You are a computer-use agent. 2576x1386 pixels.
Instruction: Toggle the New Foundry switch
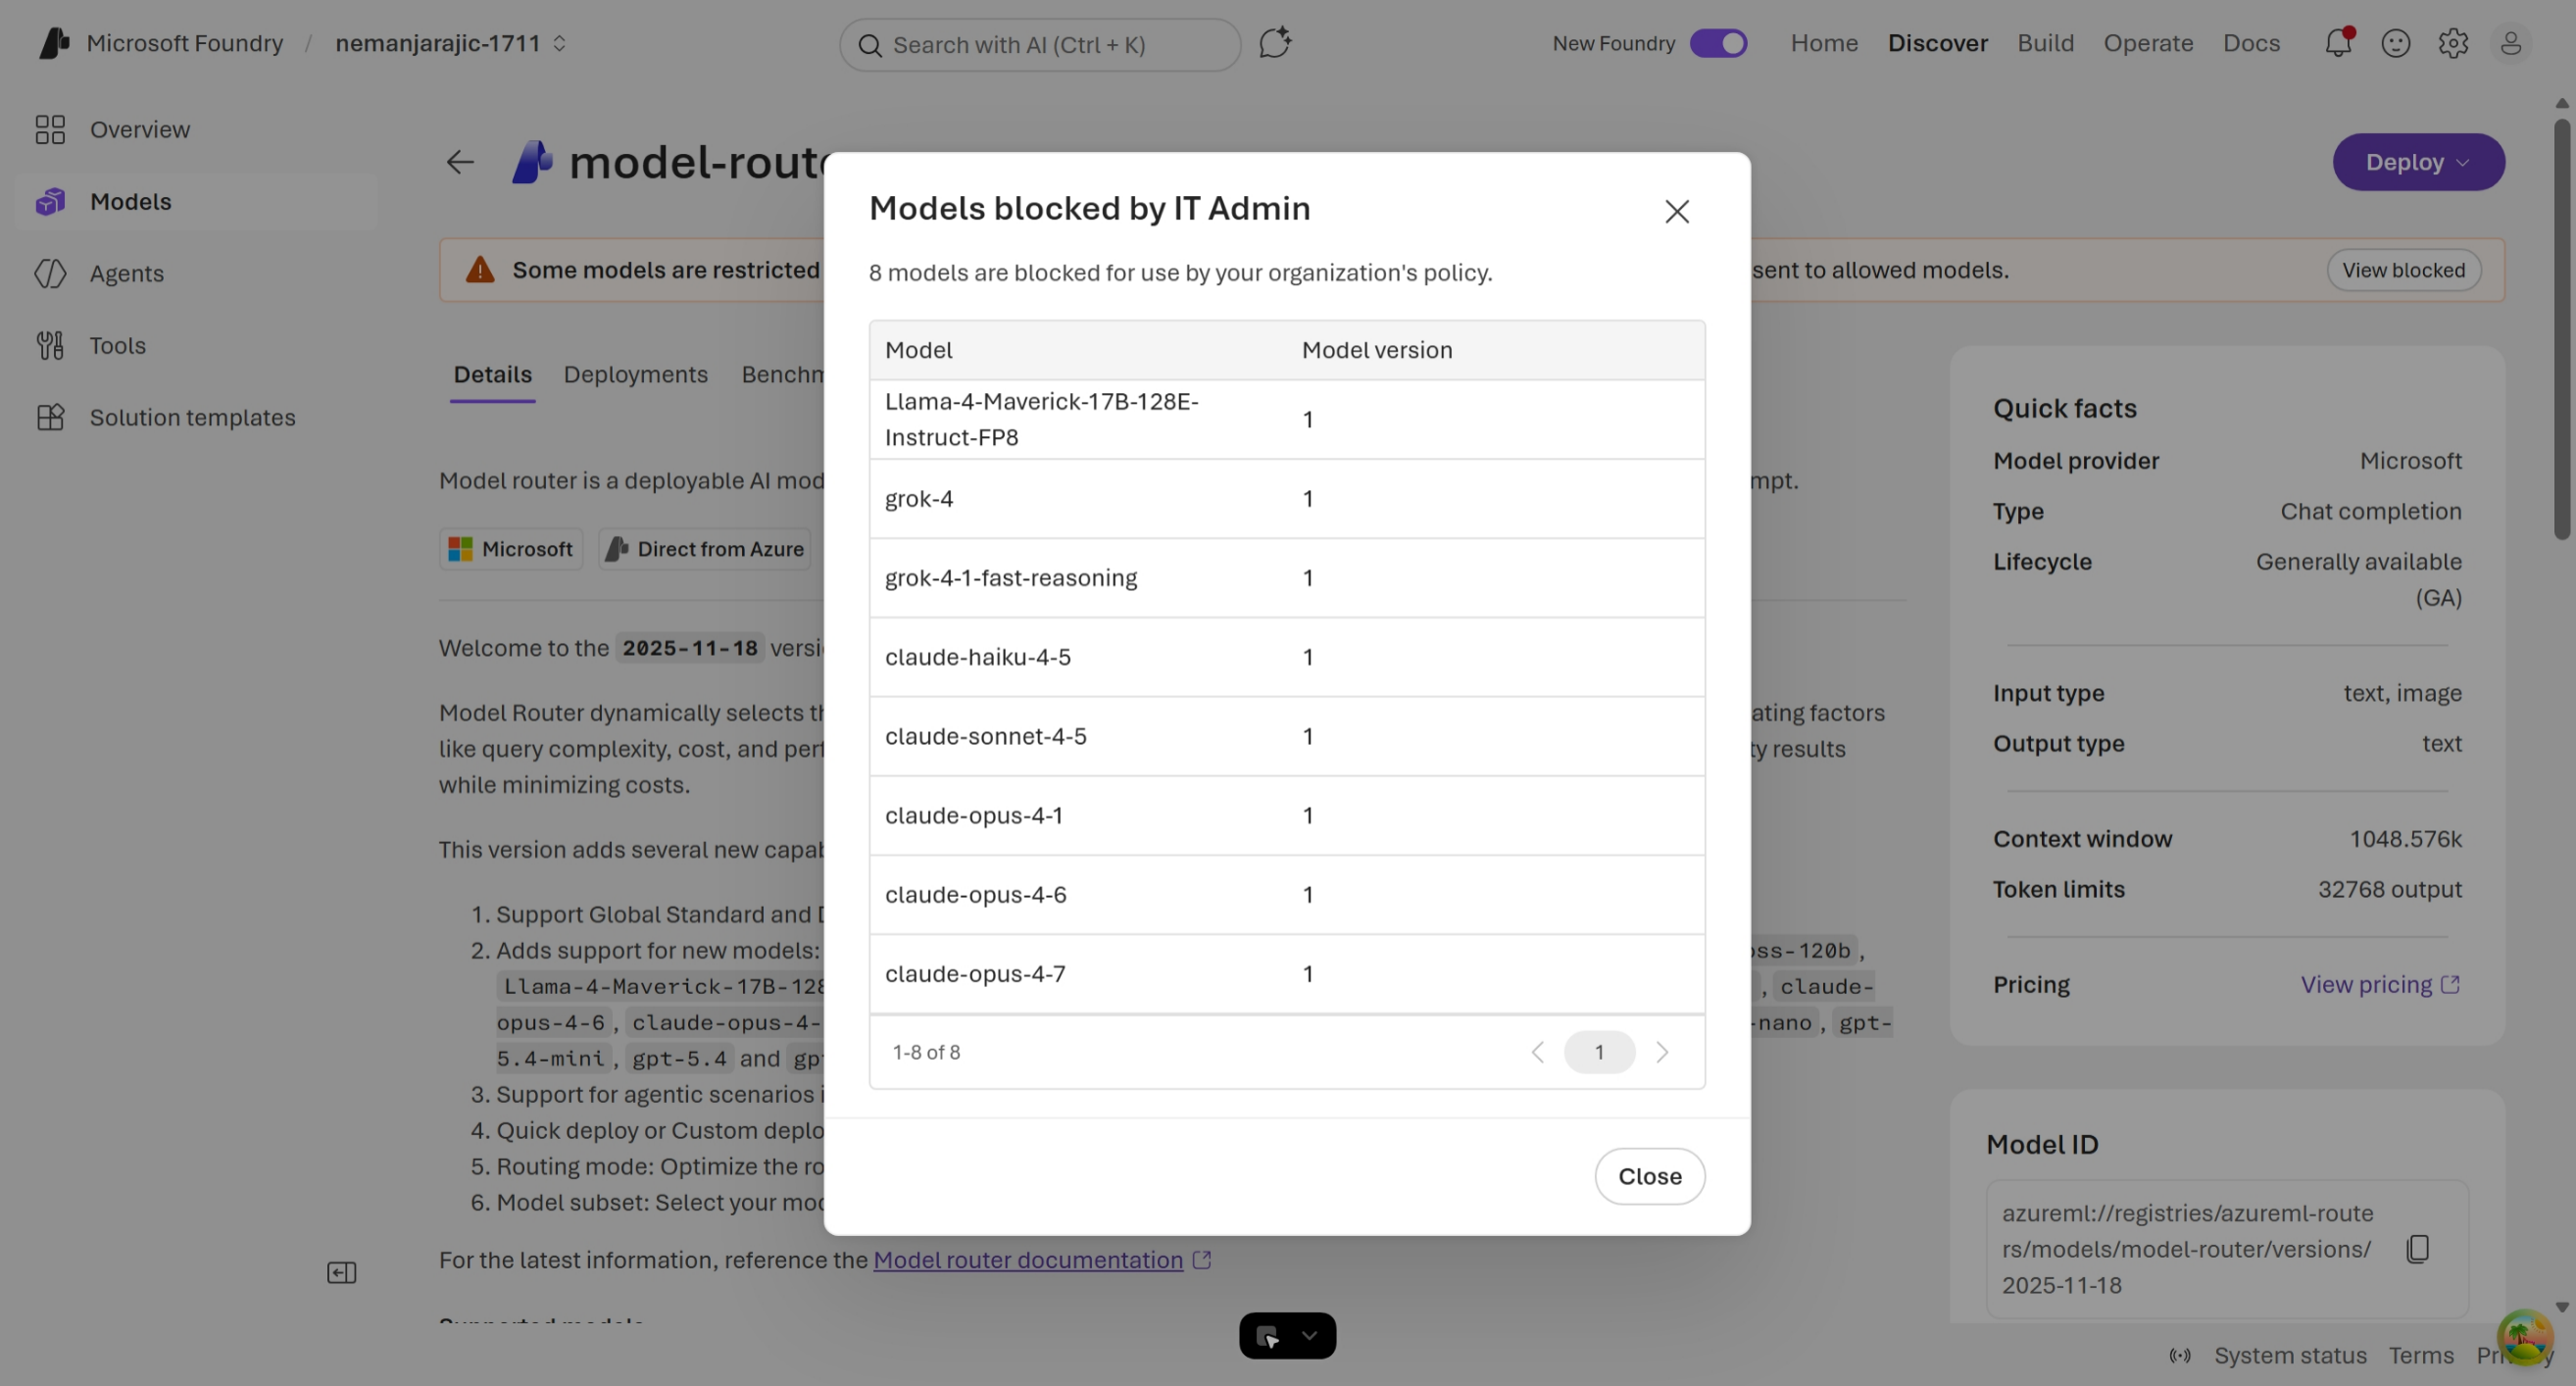1718,43
